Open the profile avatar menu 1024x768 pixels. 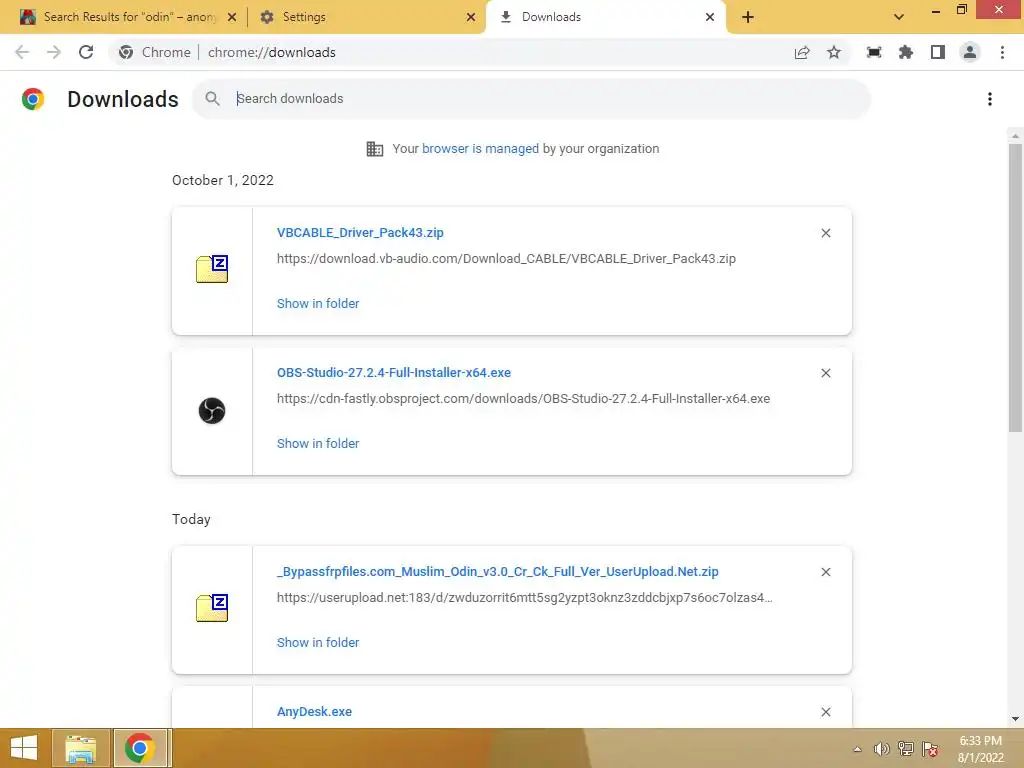[x=970, y=52]
